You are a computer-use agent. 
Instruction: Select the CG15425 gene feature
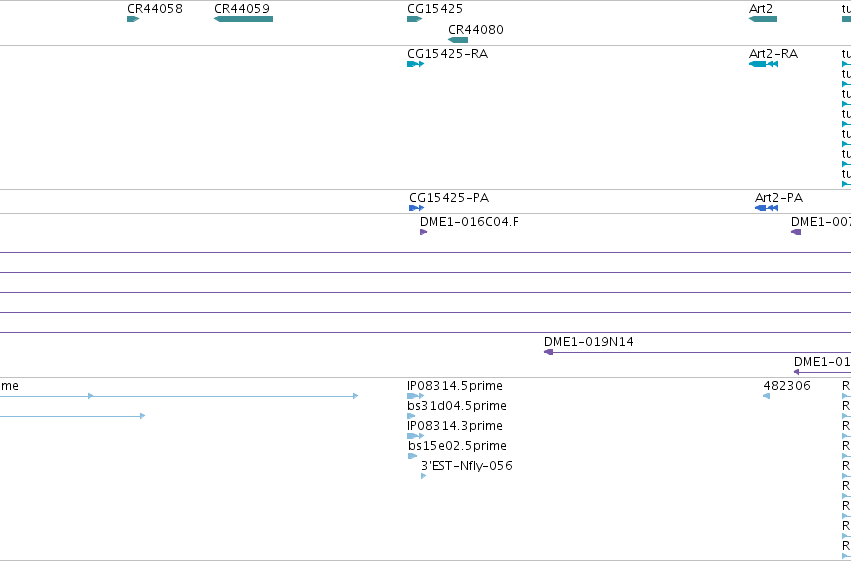[415, 19]
